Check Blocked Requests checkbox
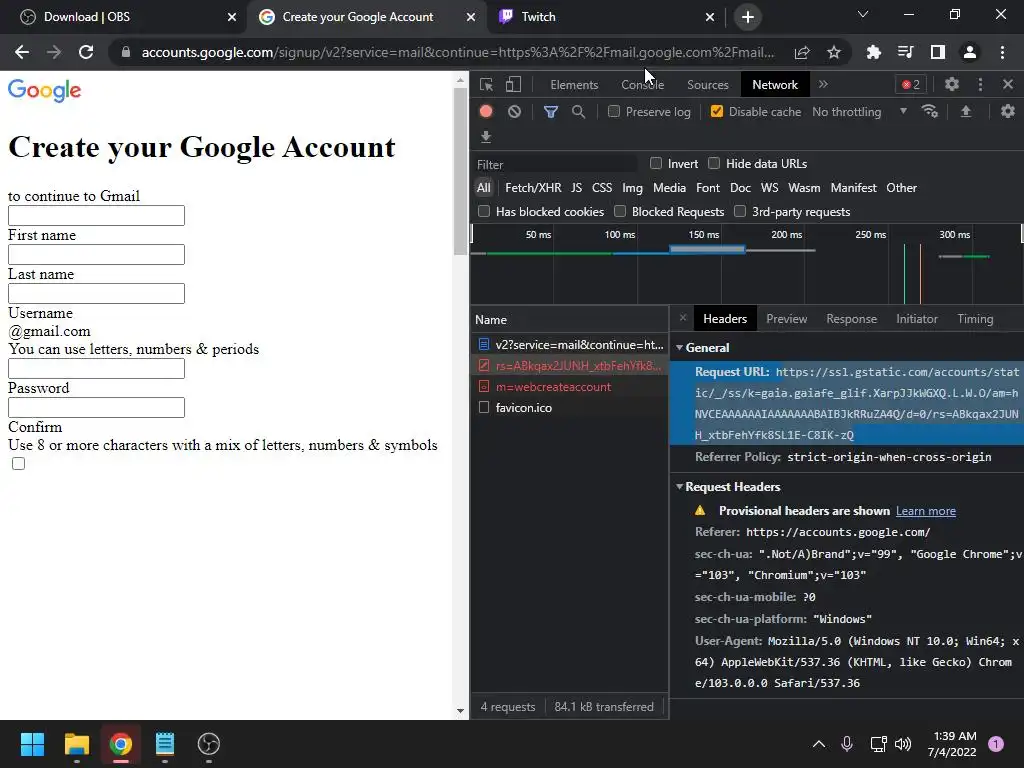The width and height of the screenshot is (1024, 768). click(x=620, y=211)
